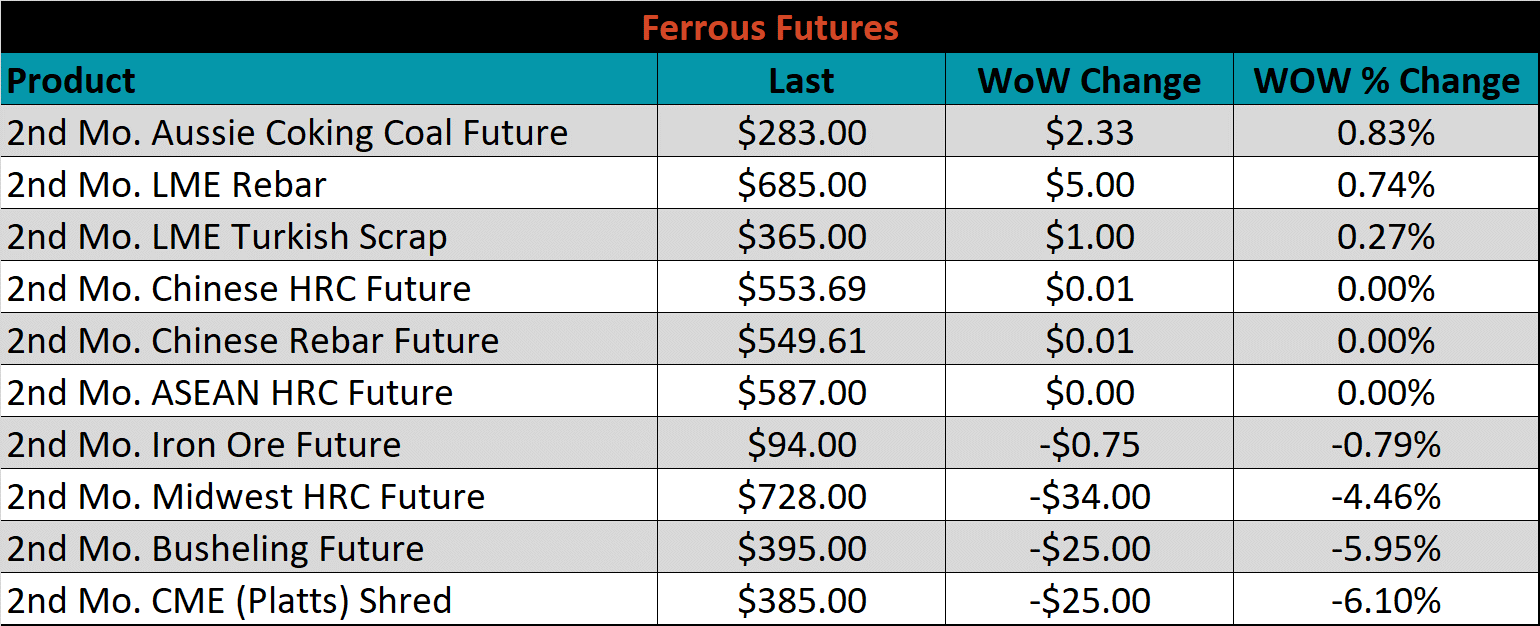This screenshot has width=1540, height=626.
Task: Click the Chinese HRC Future cell
Action: coord(329,288)
